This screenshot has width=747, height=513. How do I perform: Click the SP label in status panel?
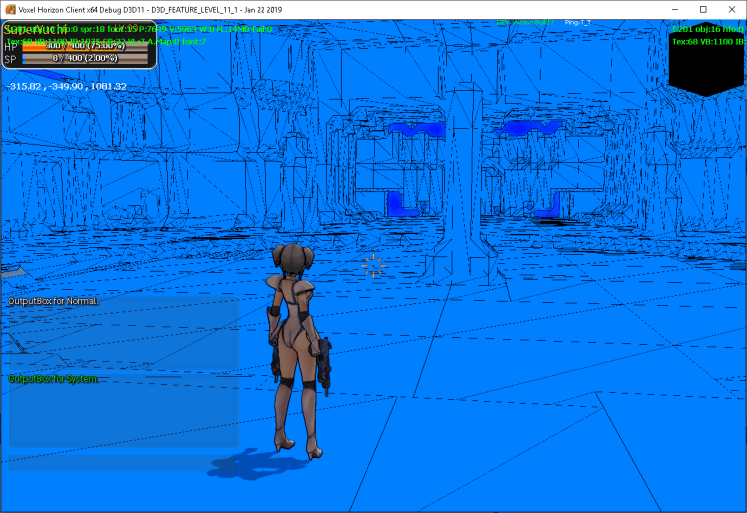[x=11, y=60]
